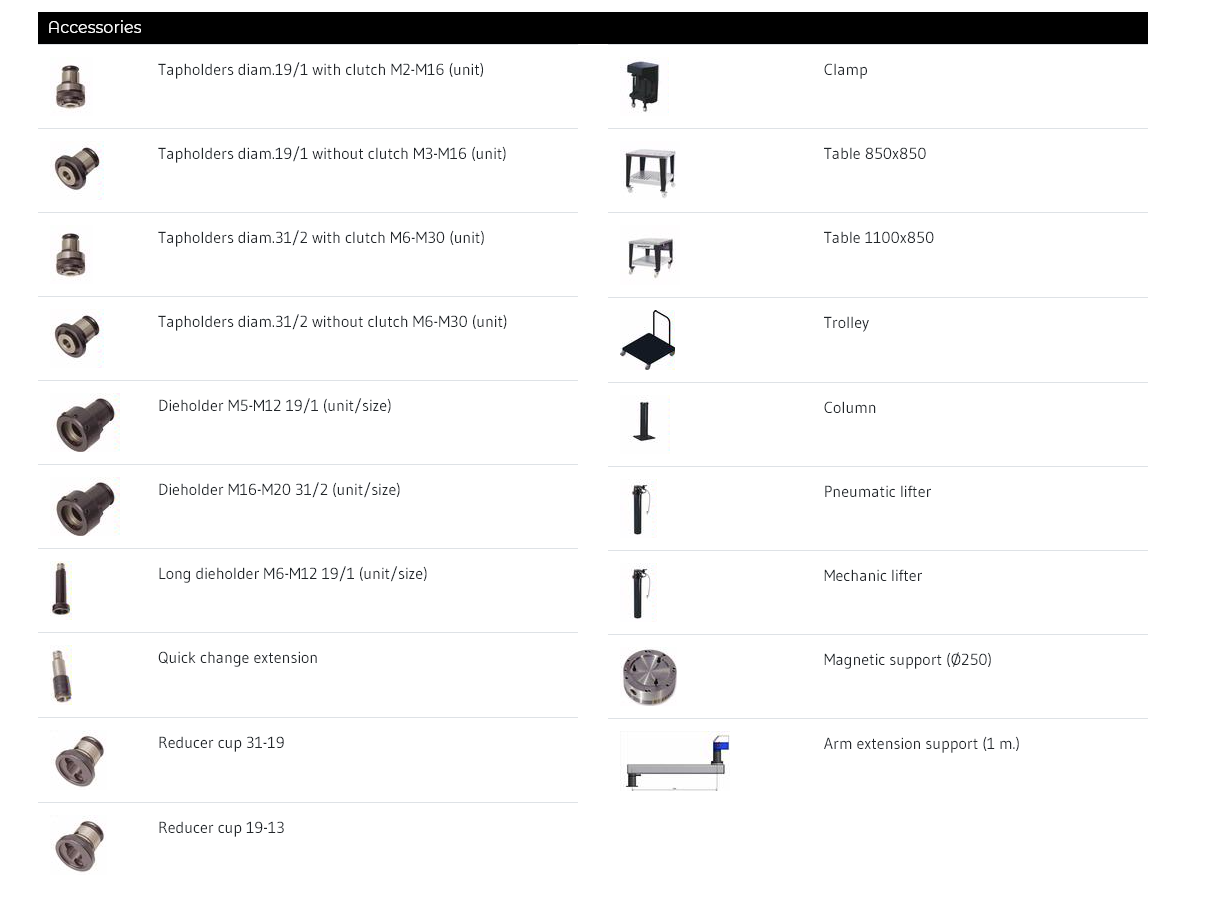Image resolution: width=1209 pixels, height=907 pixels.
Task: Select the Long dieholder M6-M12 image
Action: tap(61, 590)
